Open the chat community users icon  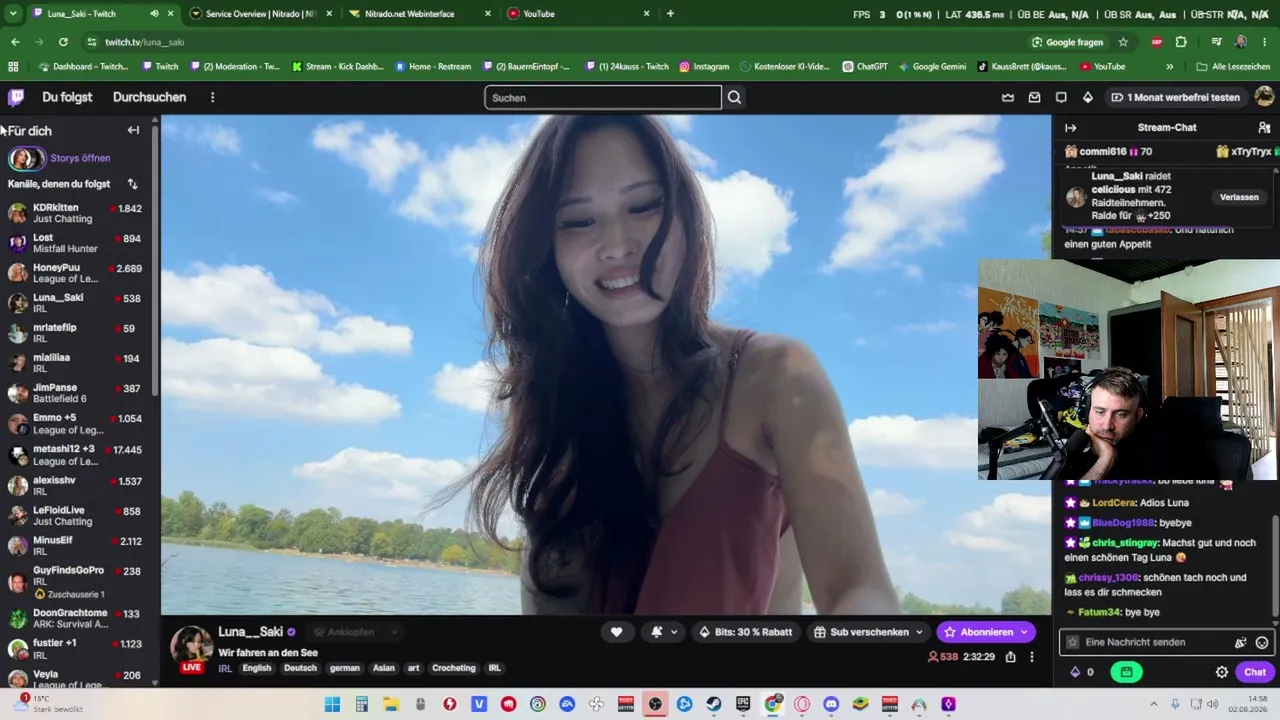click(x=1264, y=128)
